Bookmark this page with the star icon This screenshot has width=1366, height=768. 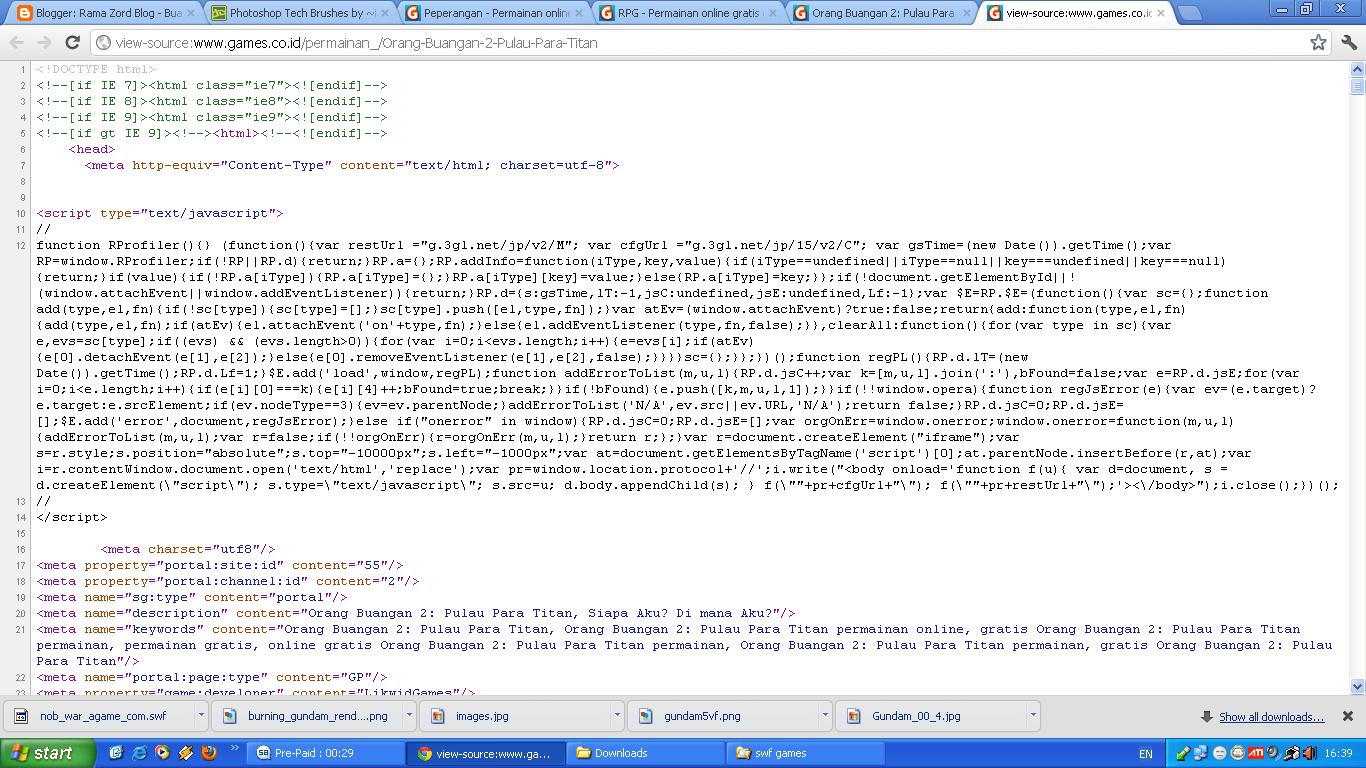point(1318,43)
